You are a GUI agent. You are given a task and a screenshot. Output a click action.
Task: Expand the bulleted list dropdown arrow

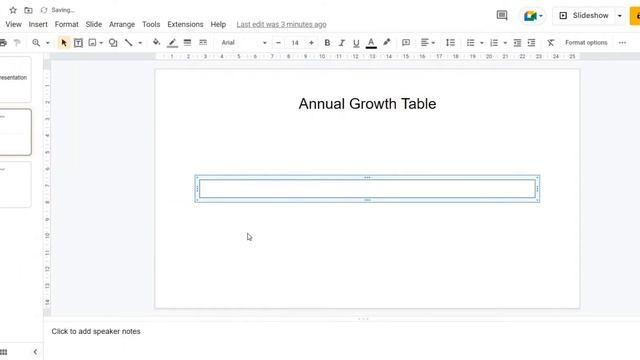pos(482,43)
